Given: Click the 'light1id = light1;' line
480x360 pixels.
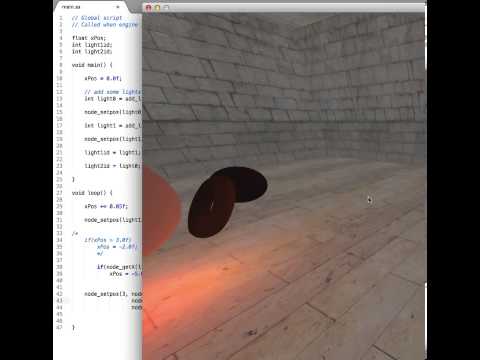Looking at the screenshot, I should coord(112,152).
